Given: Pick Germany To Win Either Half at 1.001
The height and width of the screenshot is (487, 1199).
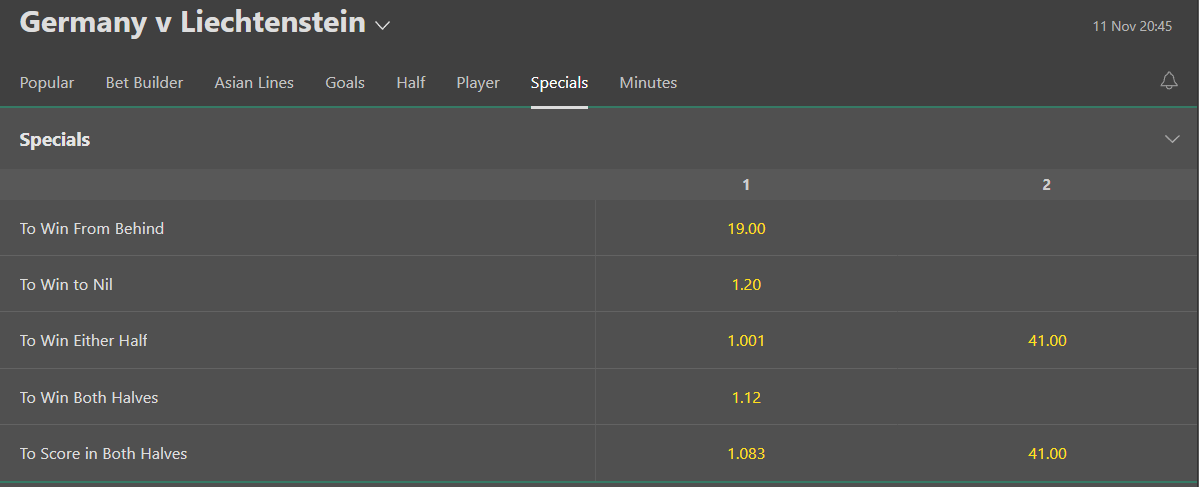Looking at the screenshot, I should (x=746, y=341).
